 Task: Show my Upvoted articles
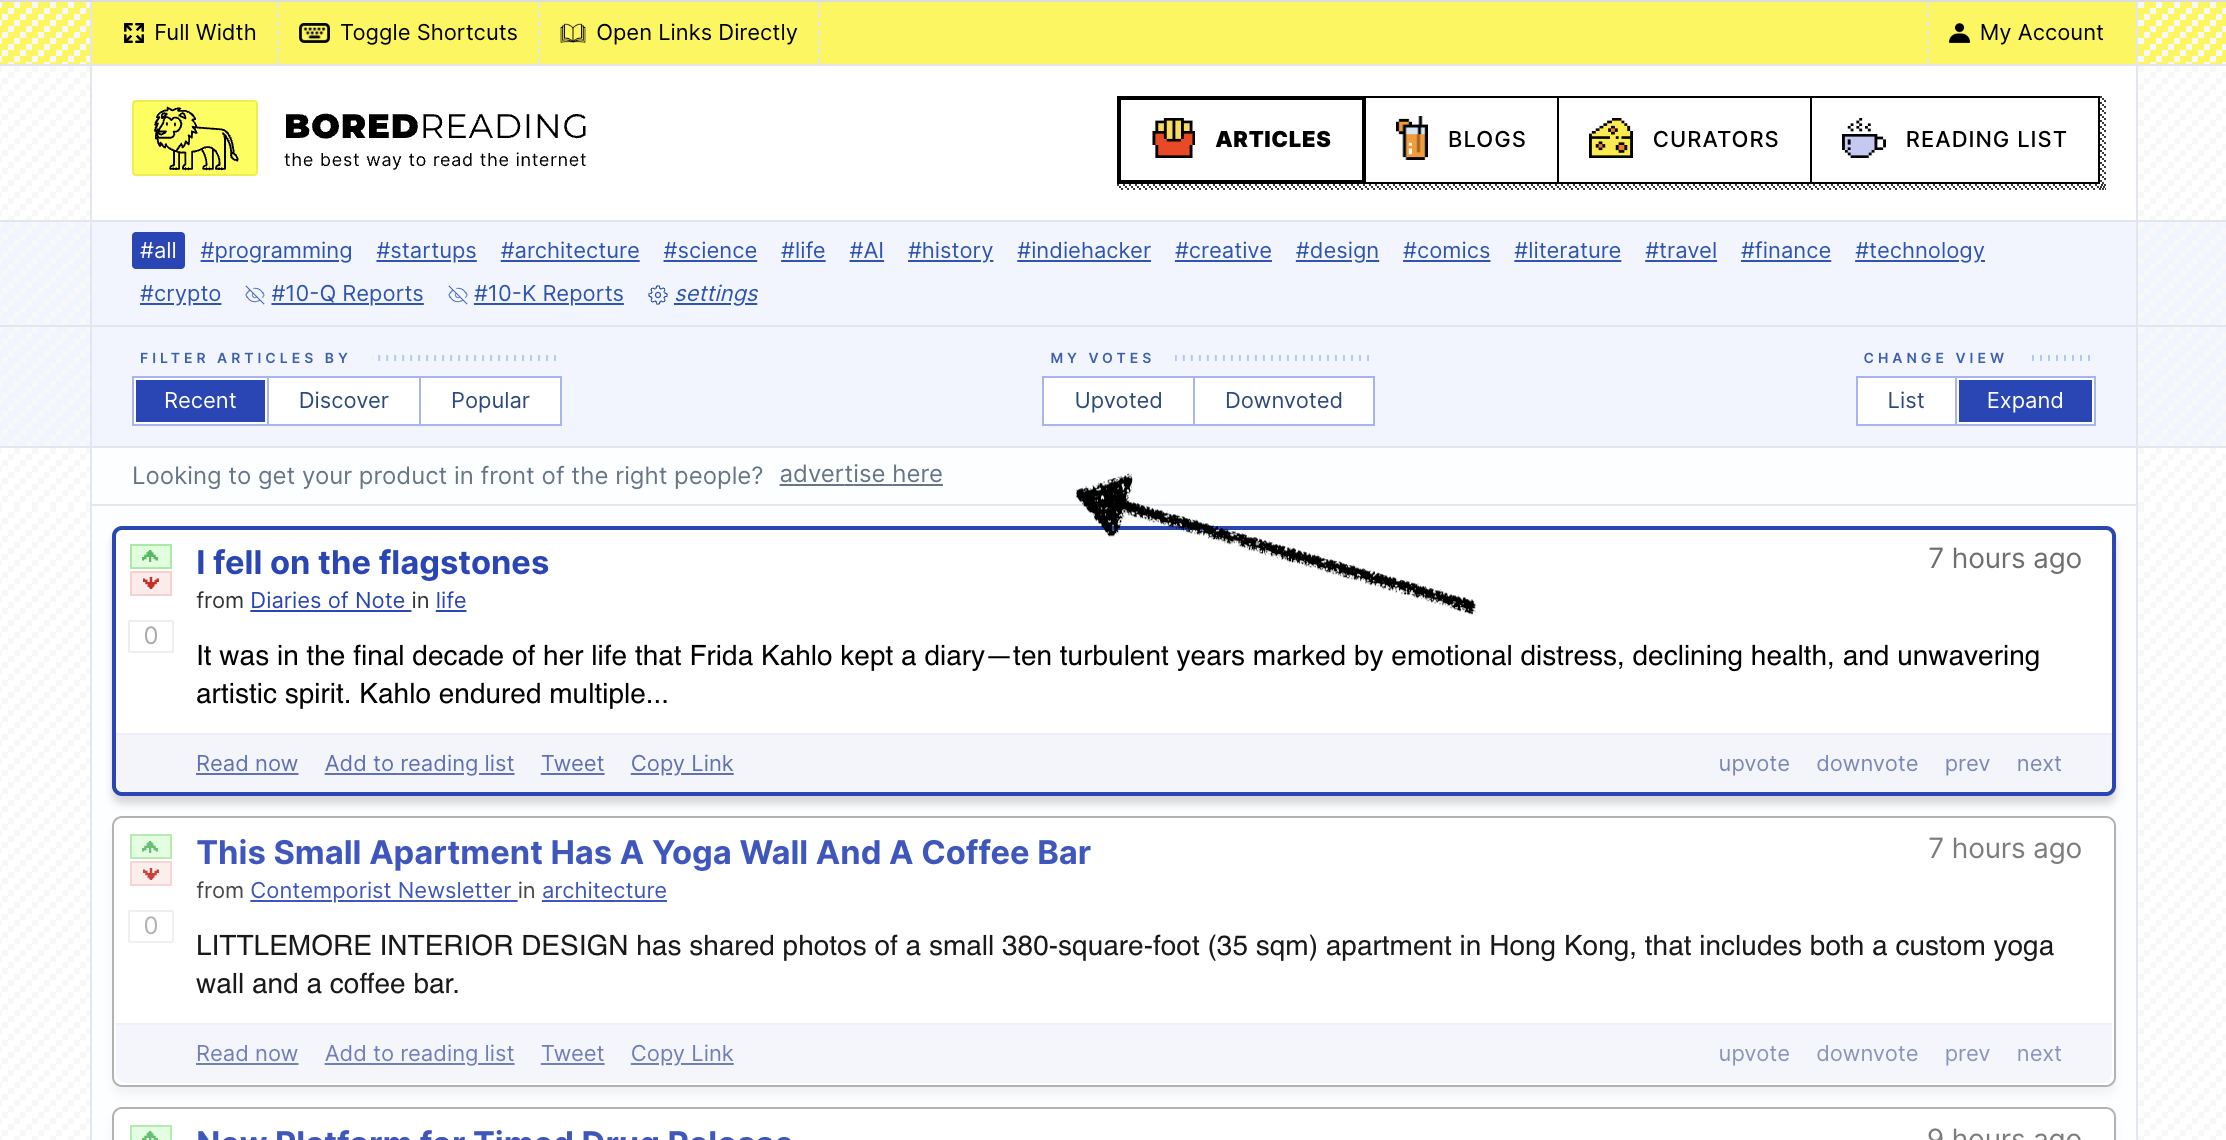click(1118, 401)
